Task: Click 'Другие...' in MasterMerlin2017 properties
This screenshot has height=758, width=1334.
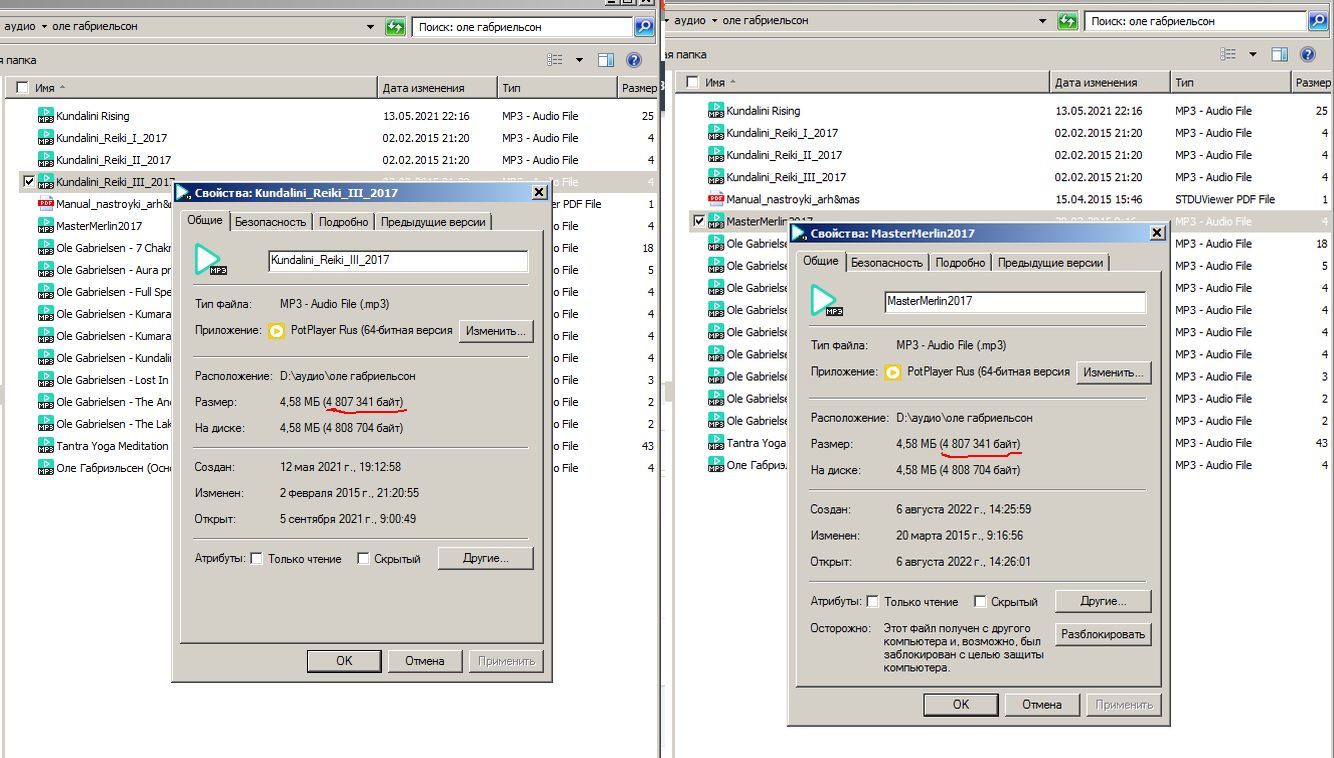Action: pos(1103,601)
